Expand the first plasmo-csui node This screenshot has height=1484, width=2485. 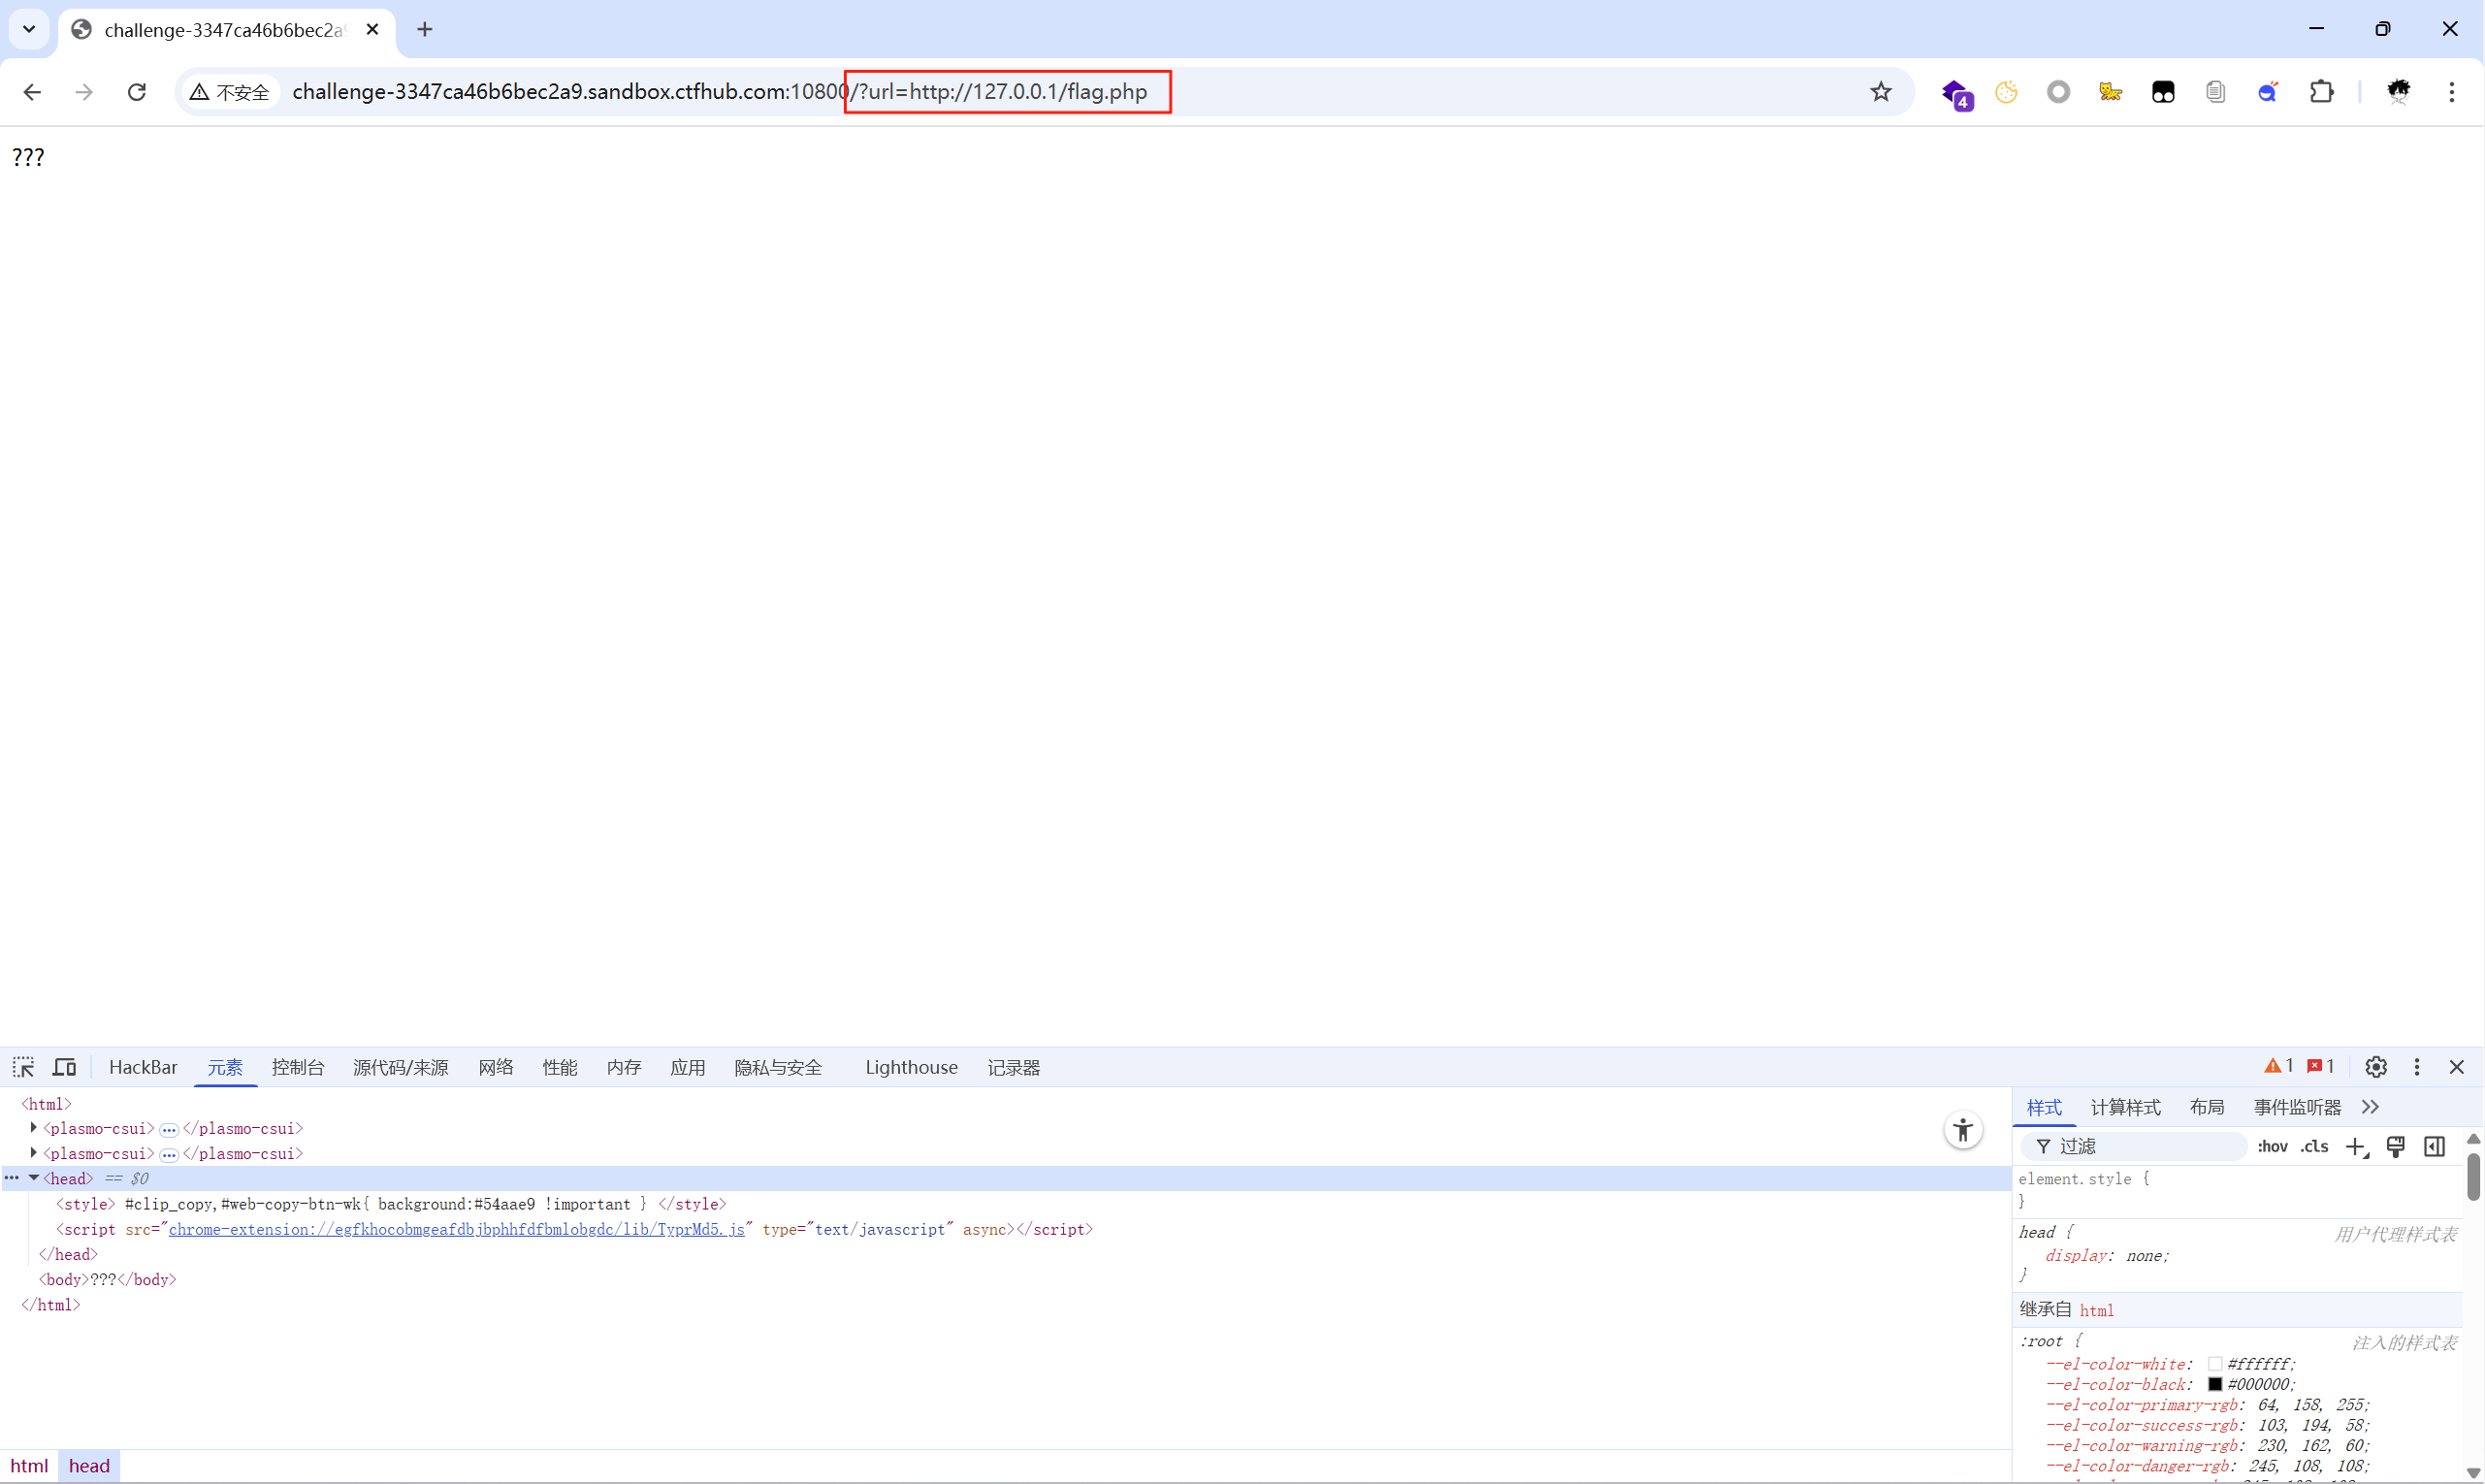coord(34,1128)
